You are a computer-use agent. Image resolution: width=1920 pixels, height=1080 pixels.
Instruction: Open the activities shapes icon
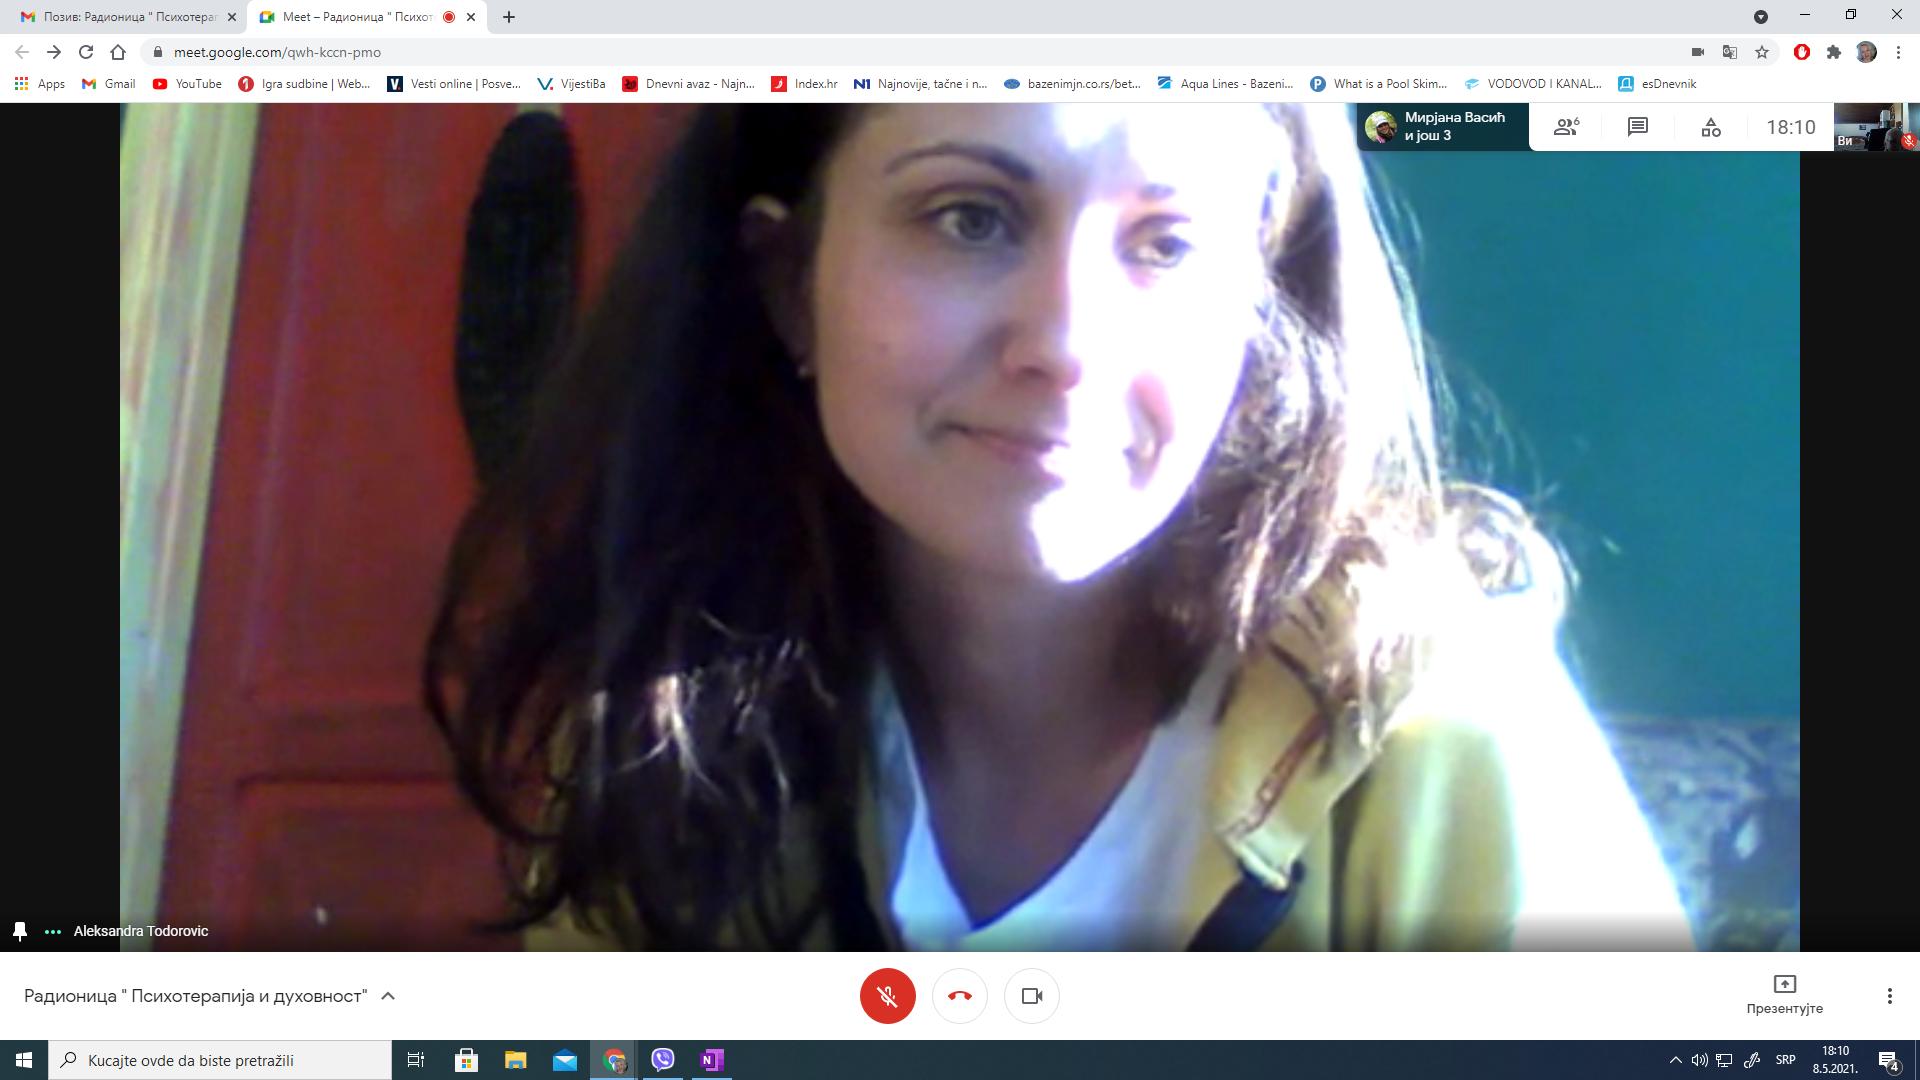1710,127
